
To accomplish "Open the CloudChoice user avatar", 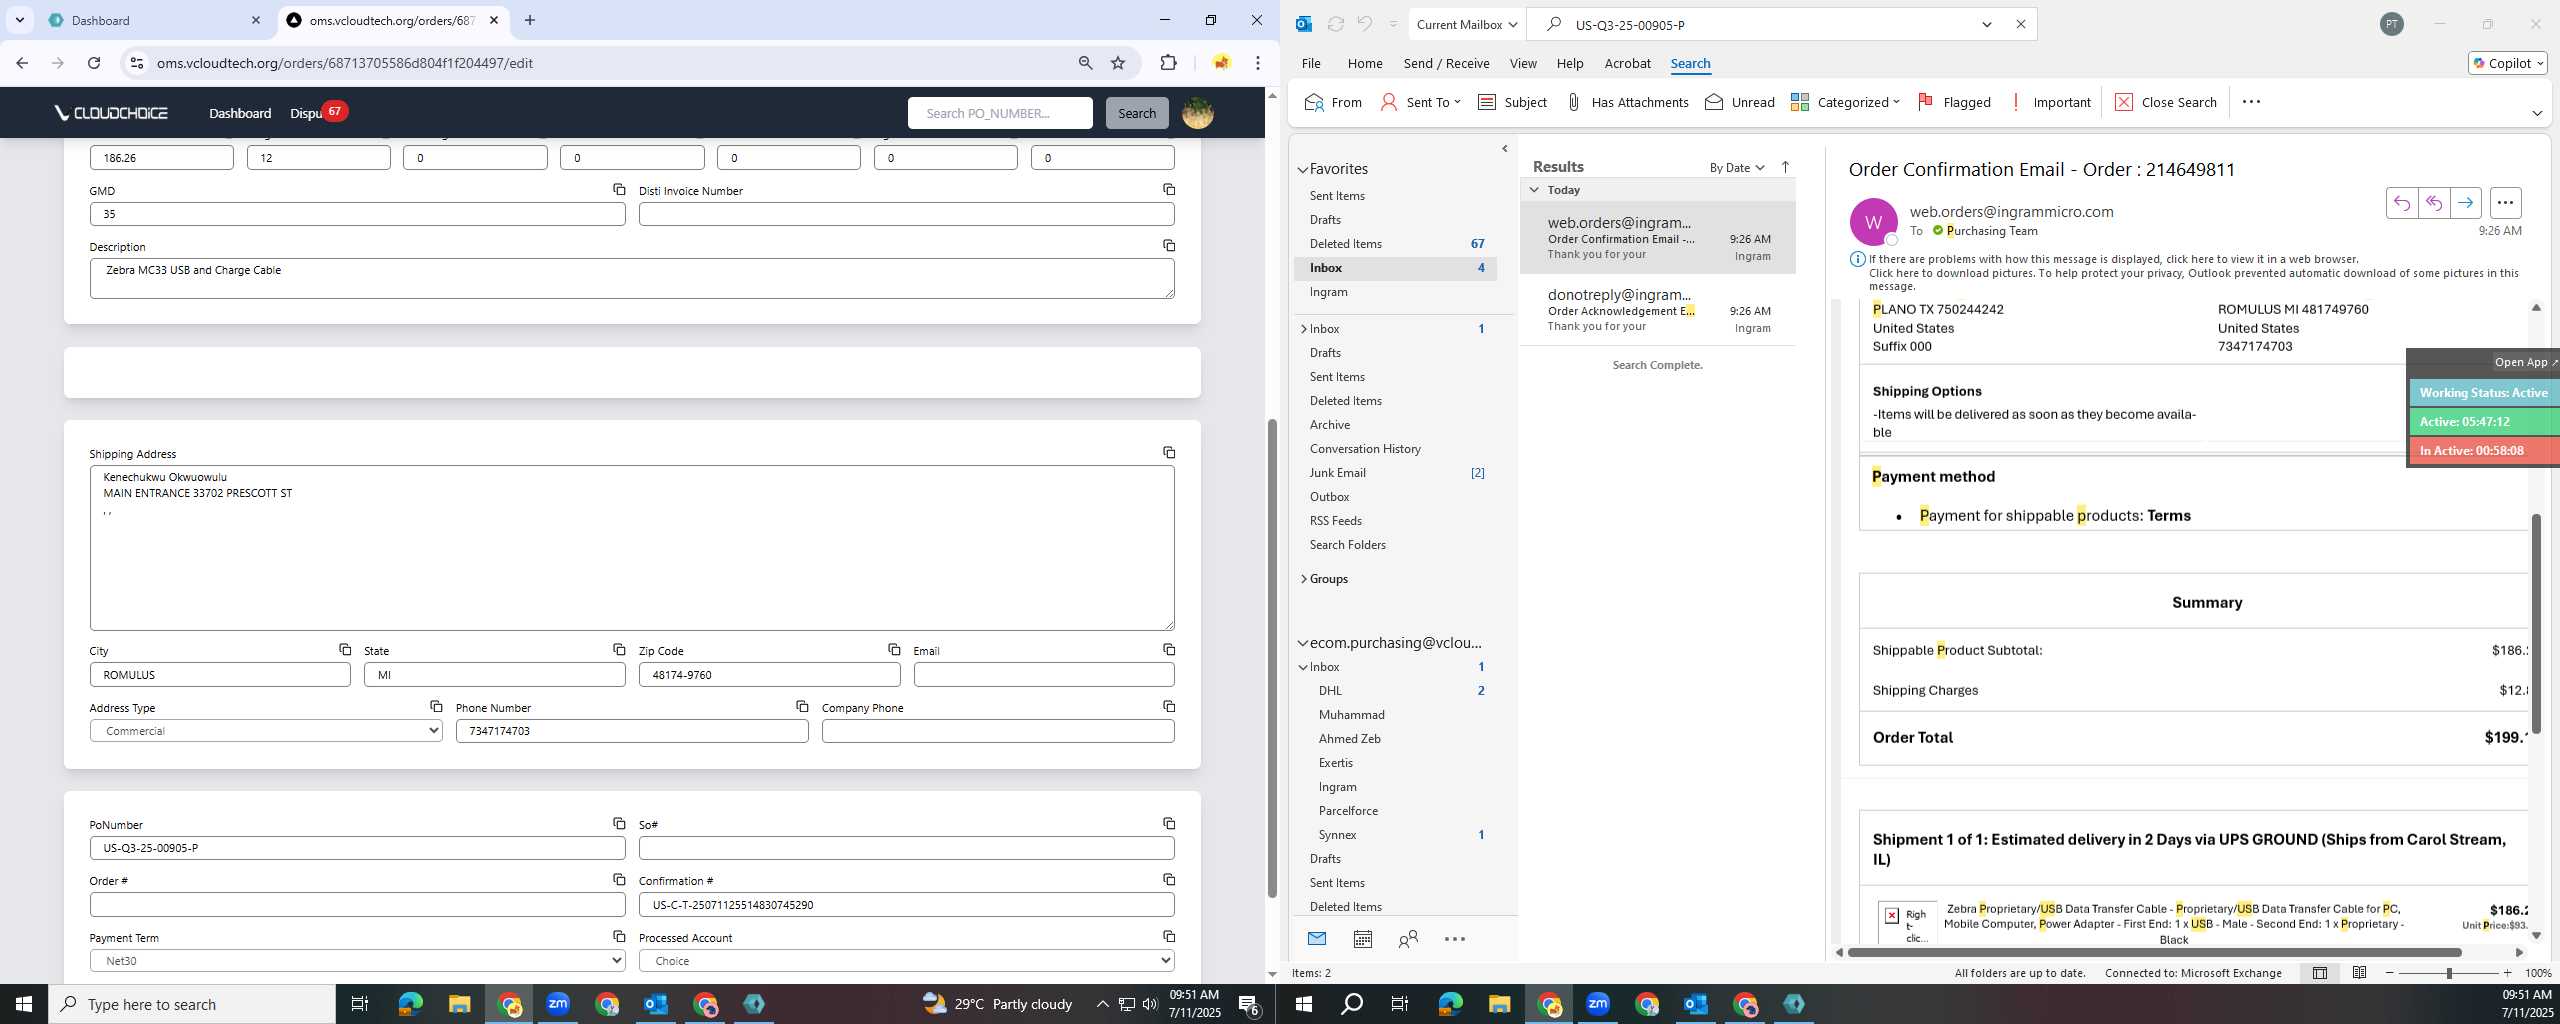I will coord(1197,113).
